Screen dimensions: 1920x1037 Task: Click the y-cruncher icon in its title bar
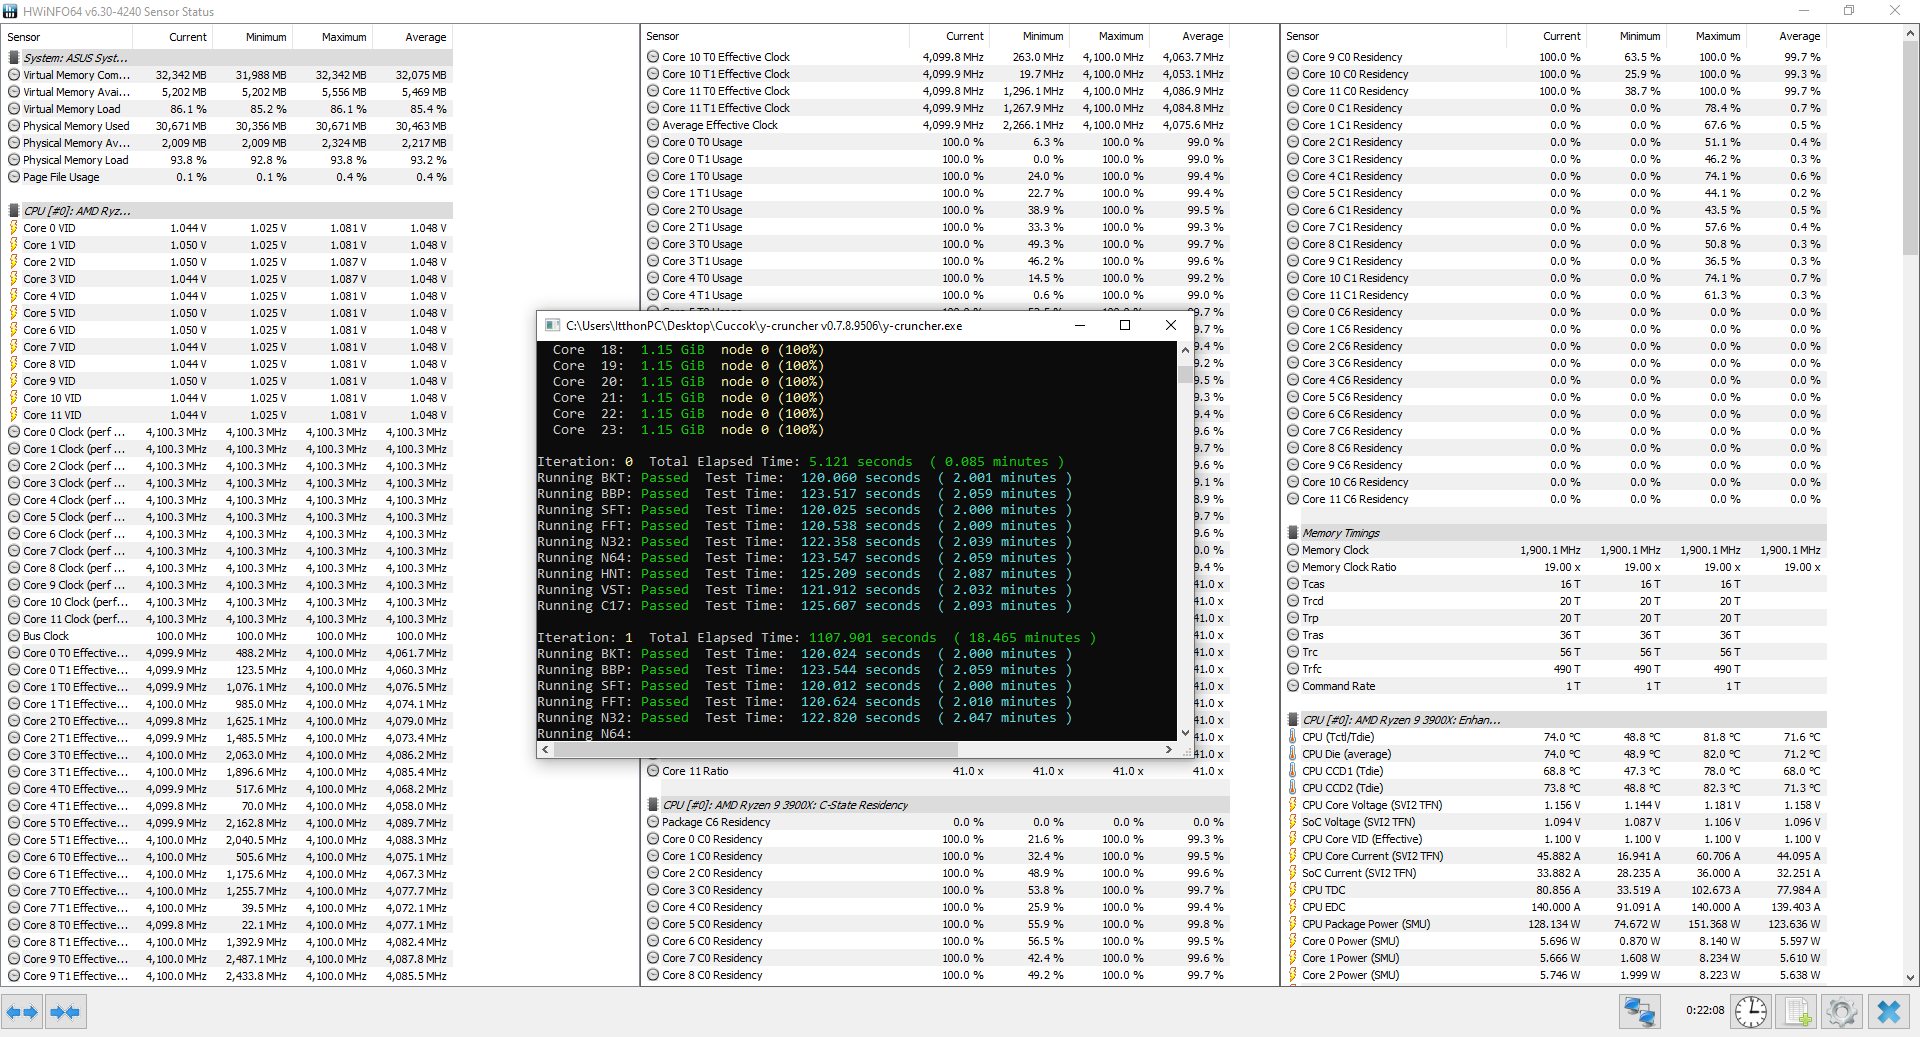552,325
